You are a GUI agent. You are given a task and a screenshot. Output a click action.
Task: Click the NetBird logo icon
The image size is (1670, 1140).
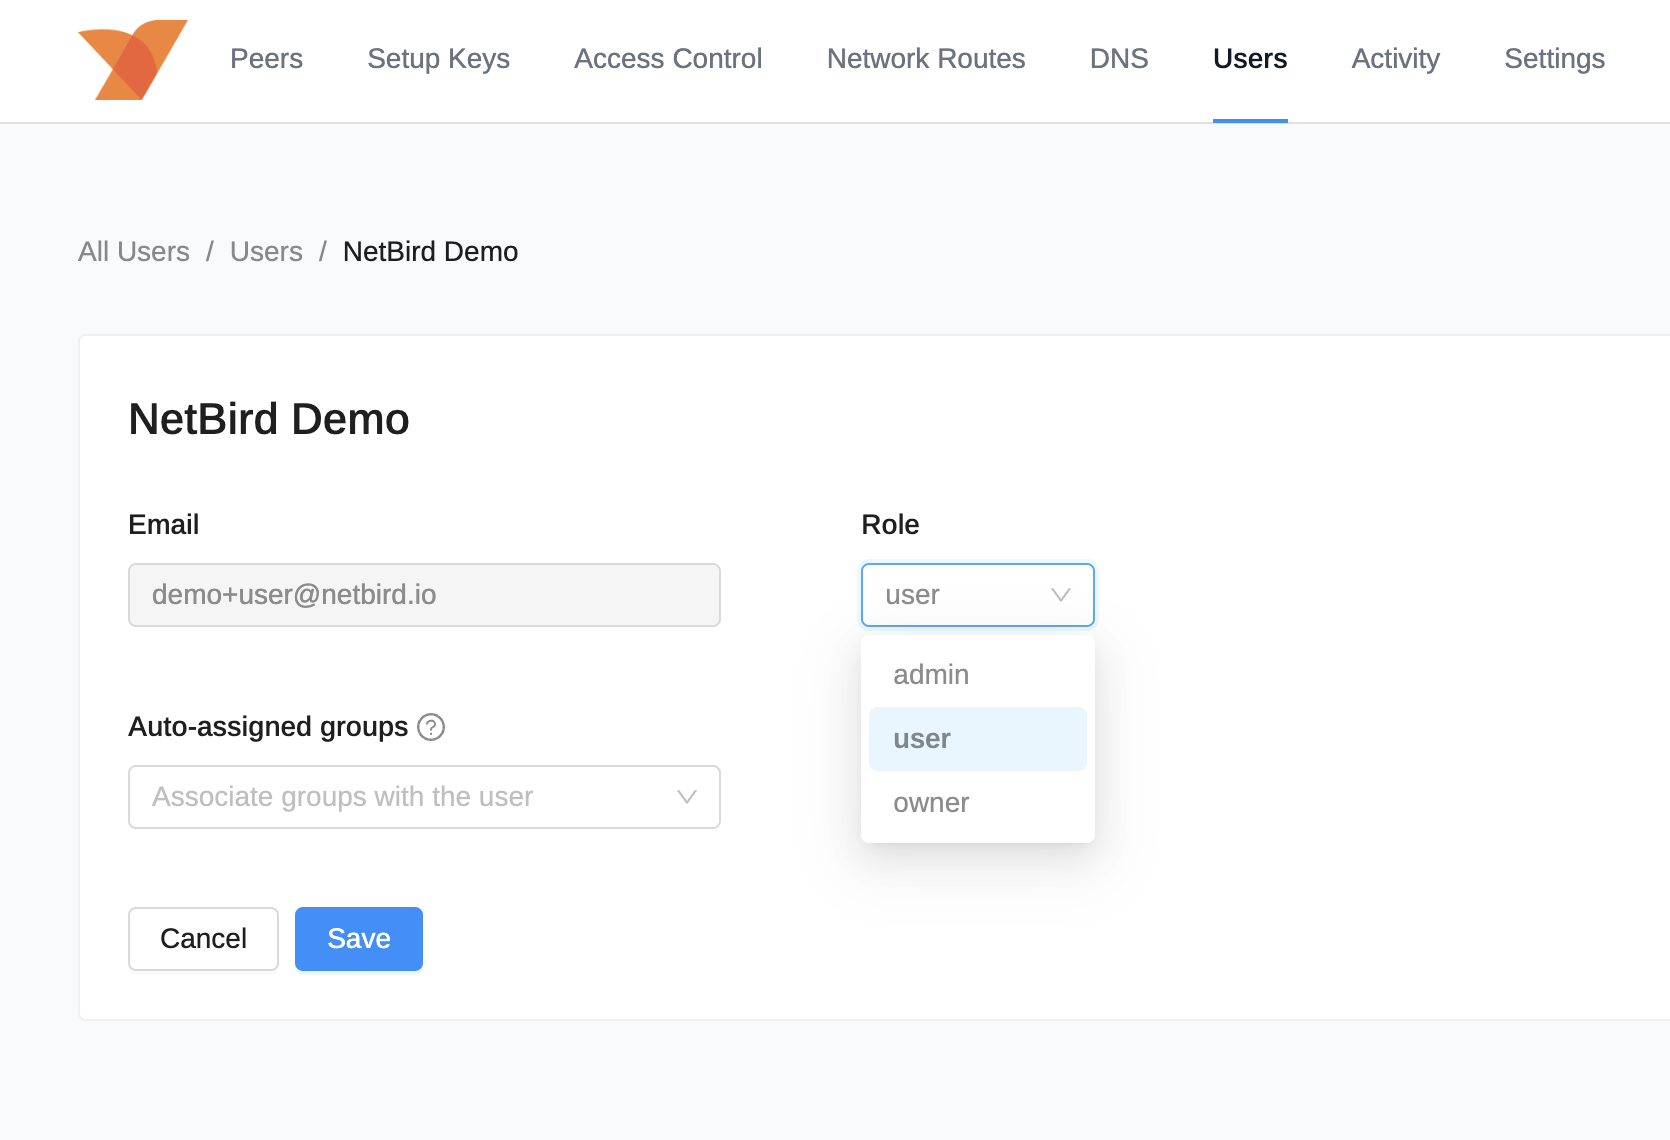click(132, 60)
